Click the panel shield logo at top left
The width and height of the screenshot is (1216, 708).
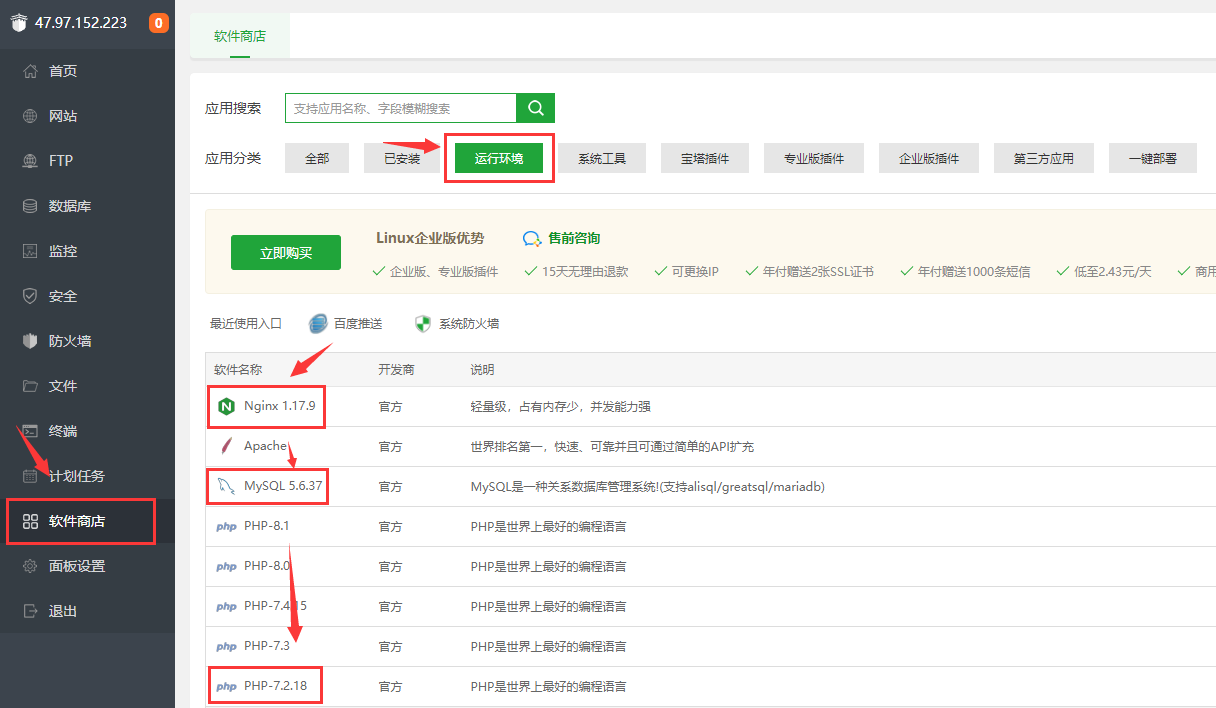[x=19, y=23]
